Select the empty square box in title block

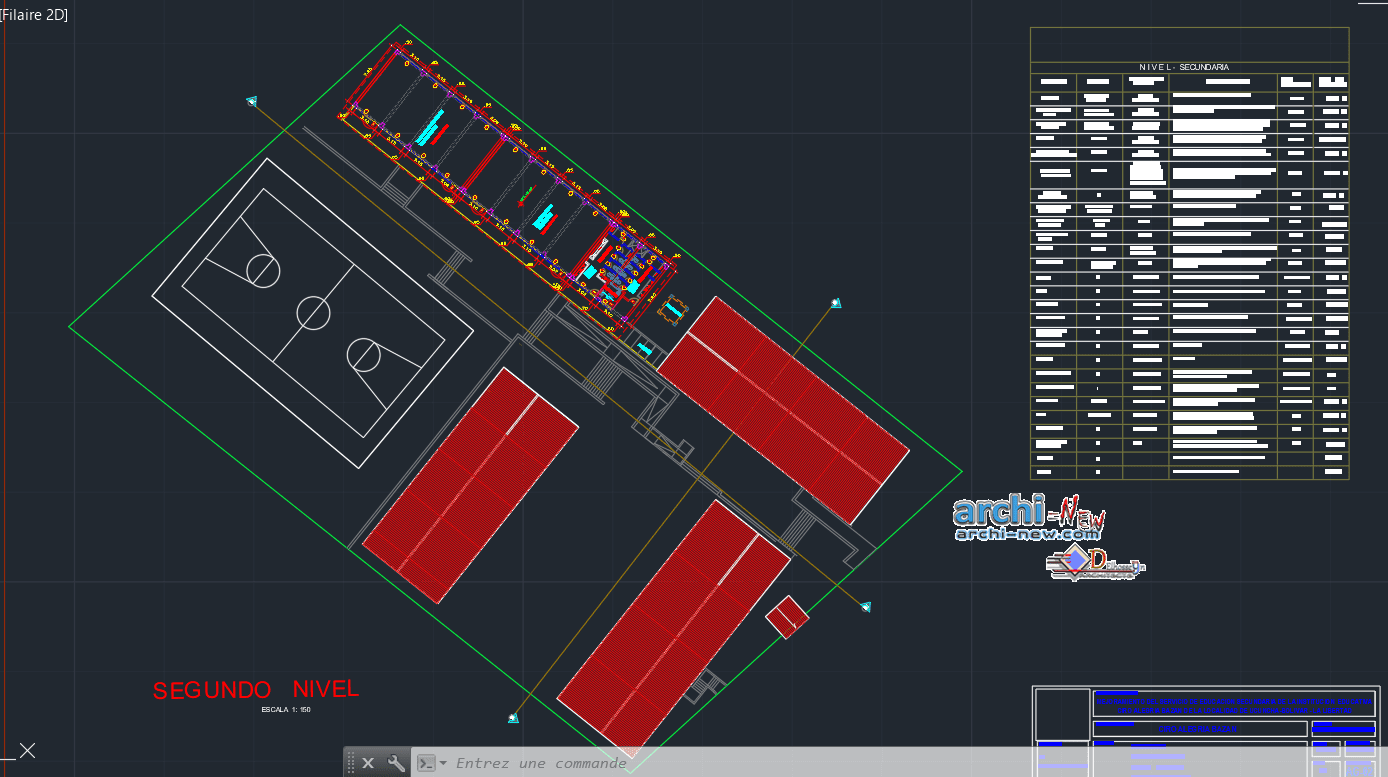point(1063,714)
